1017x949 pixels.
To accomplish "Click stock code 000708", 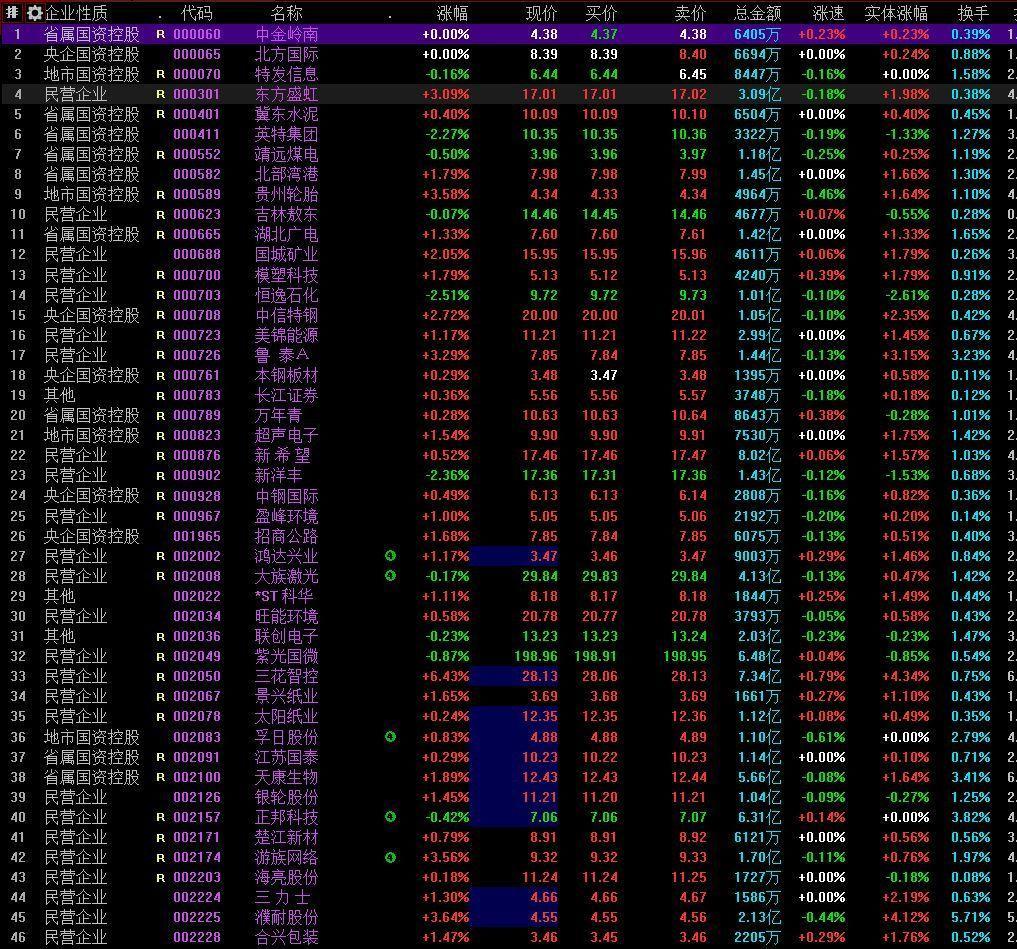I will tap(197, 315).
